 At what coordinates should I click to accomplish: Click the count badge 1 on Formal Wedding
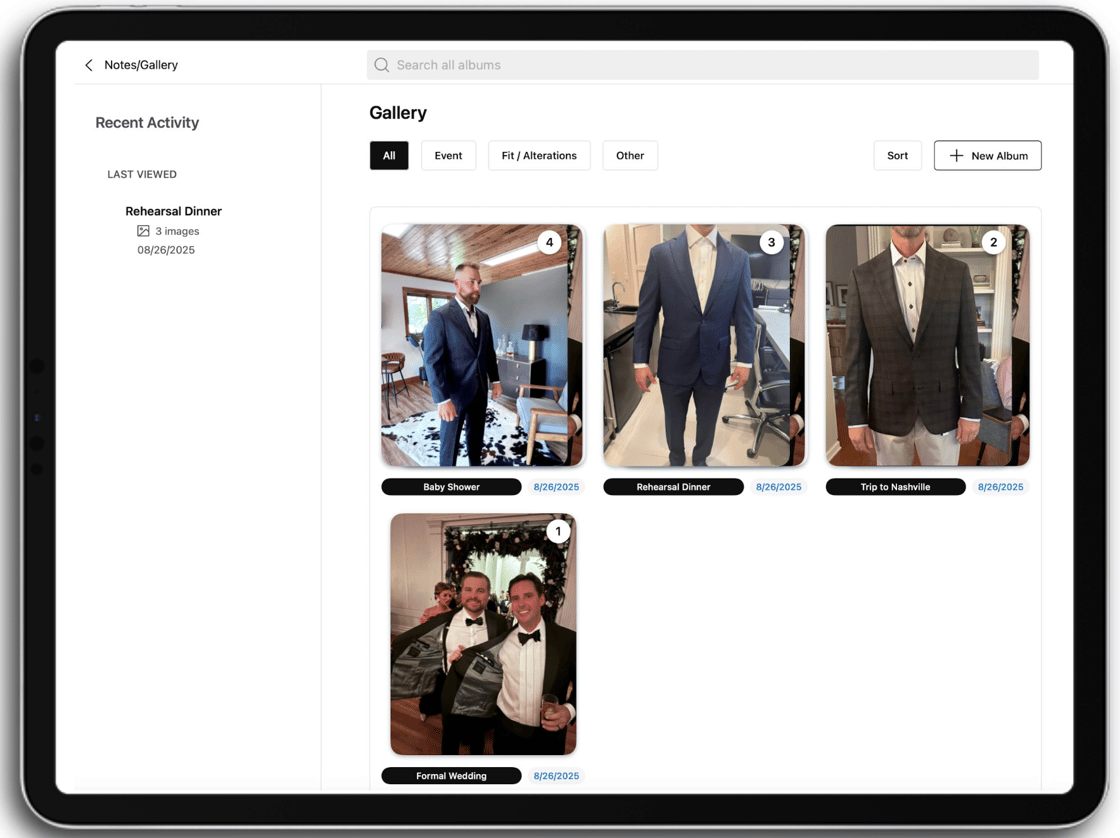(x=558, y=531)
